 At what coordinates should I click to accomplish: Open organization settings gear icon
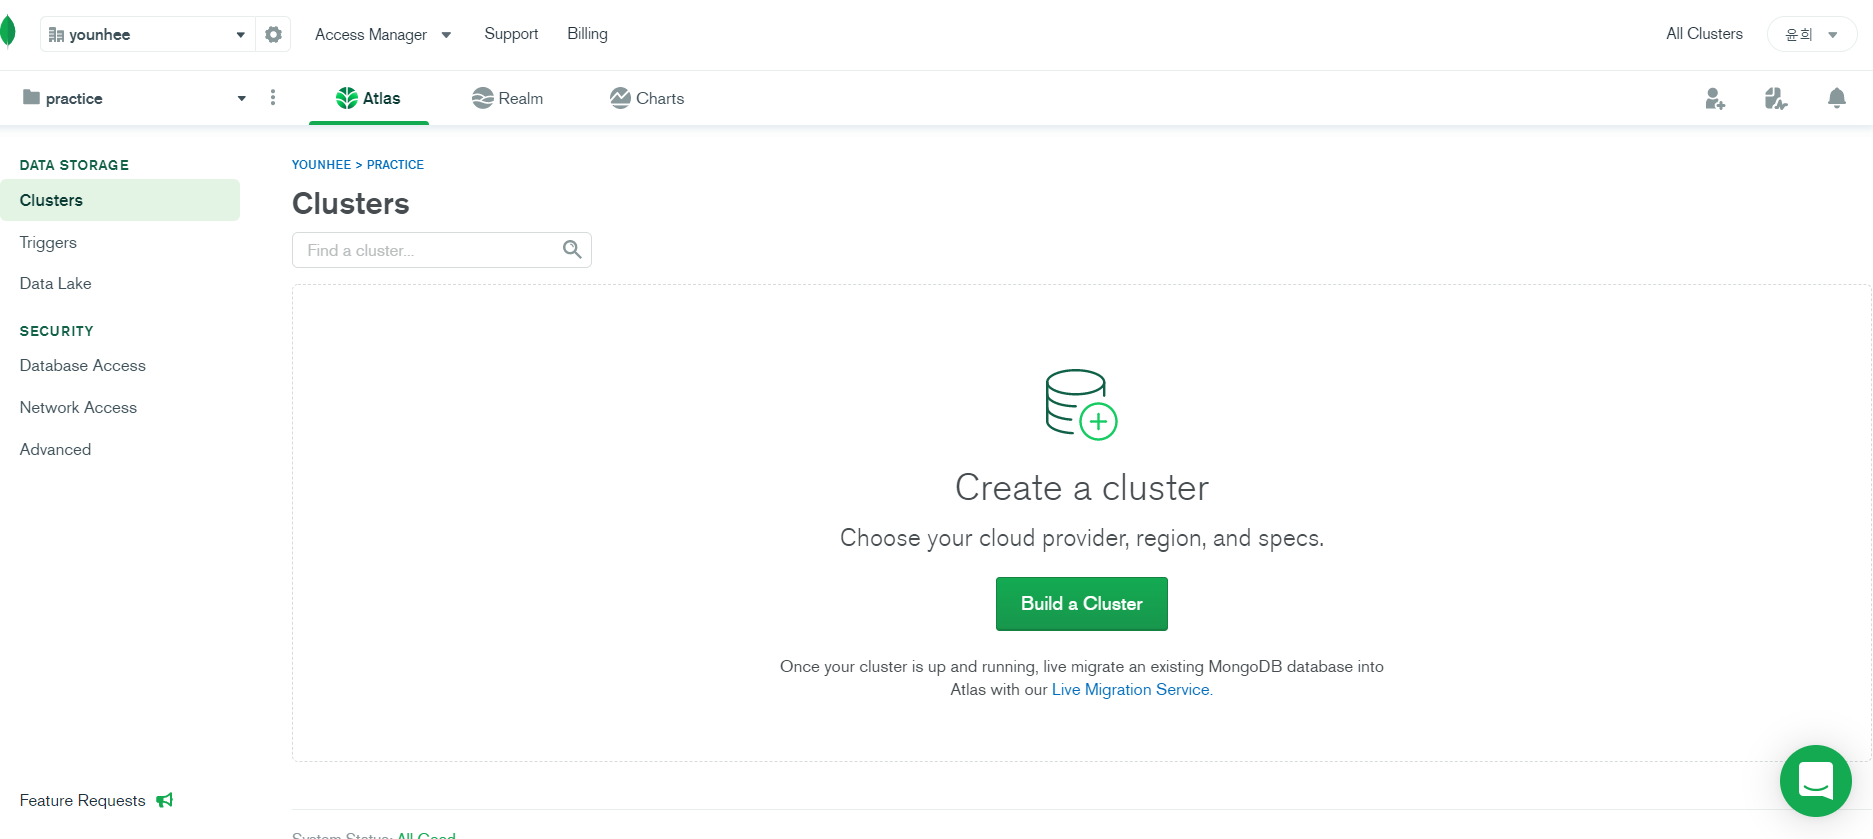(273, 34)
